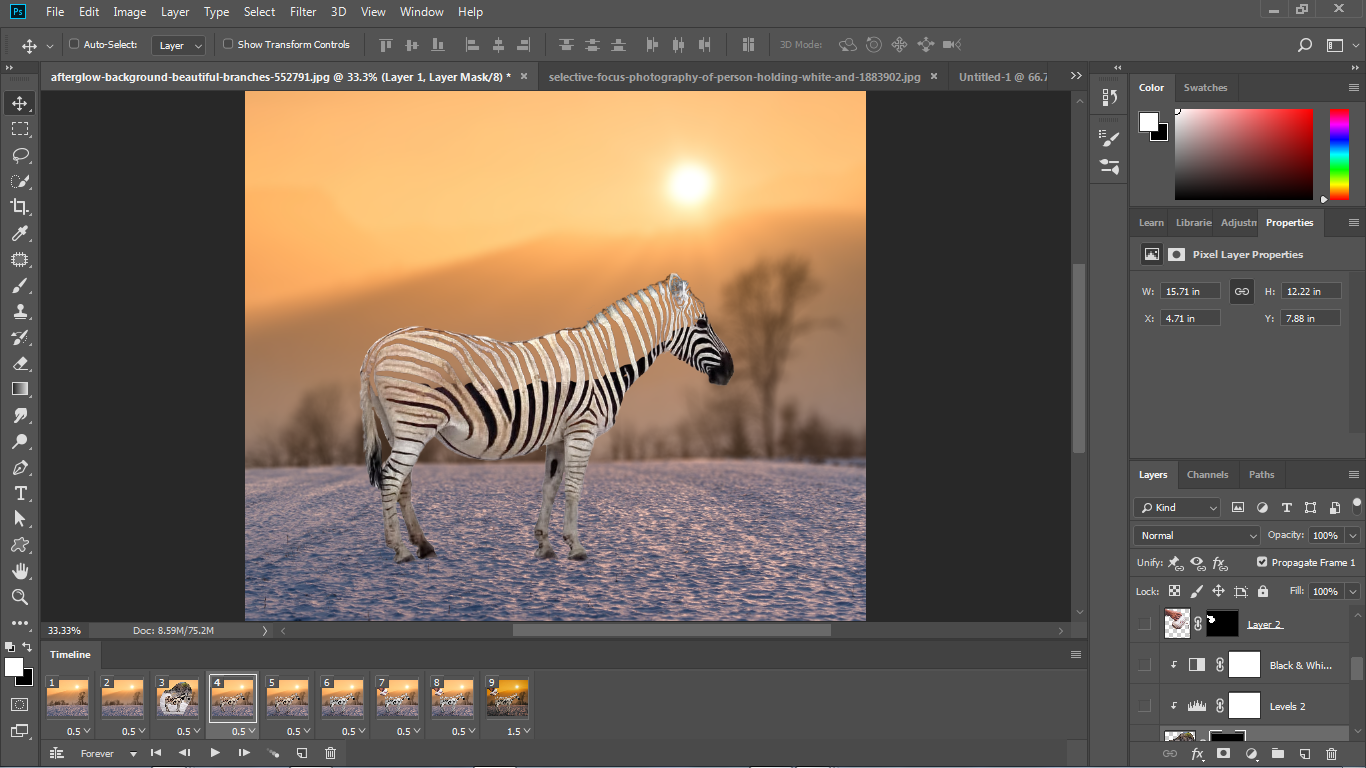Viewport: 1366px width, 768px height.
Task: Lock transparent pixels checkerboard icon
Action: pyautogui.click(x=1175, y=591)
